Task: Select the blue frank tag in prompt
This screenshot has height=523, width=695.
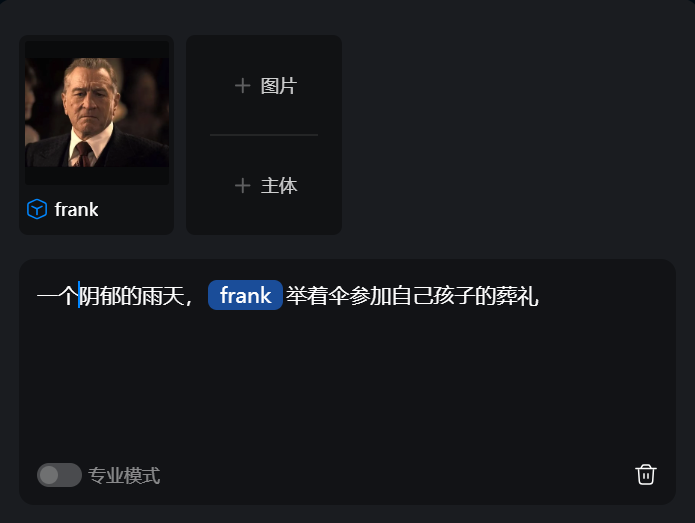Action: pyautogui.click(x=245, y=295)
